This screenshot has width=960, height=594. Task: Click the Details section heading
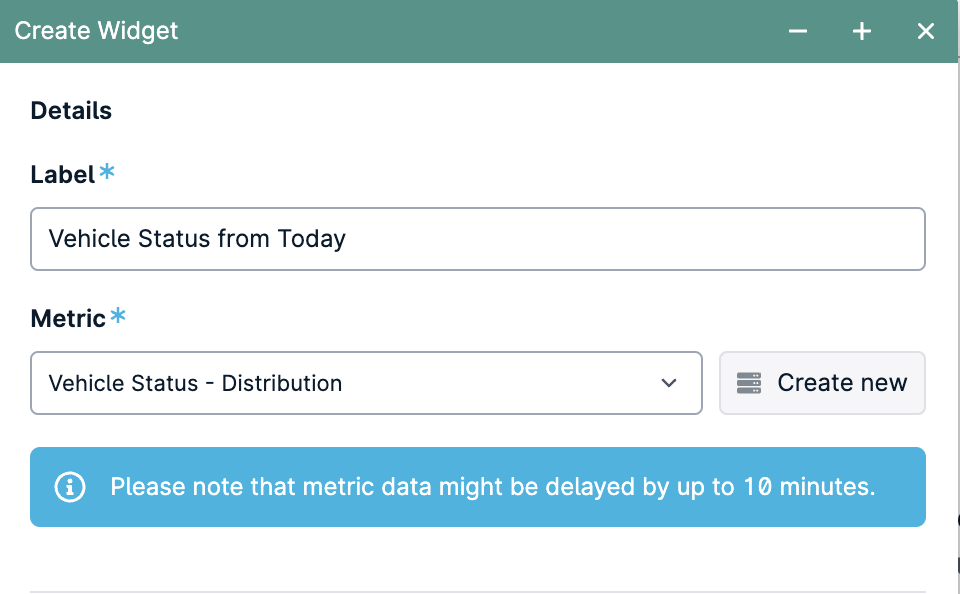click(x=71, y=111)
